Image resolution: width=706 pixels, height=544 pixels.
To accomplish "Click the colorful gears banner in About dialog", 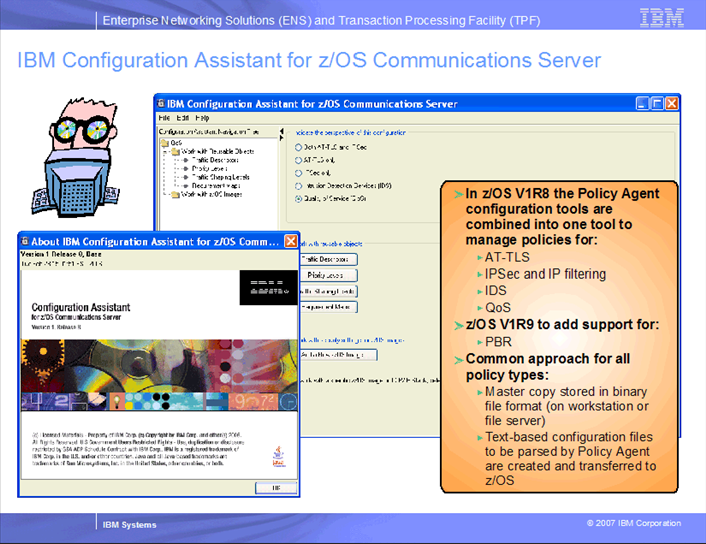I will point(159,375).
